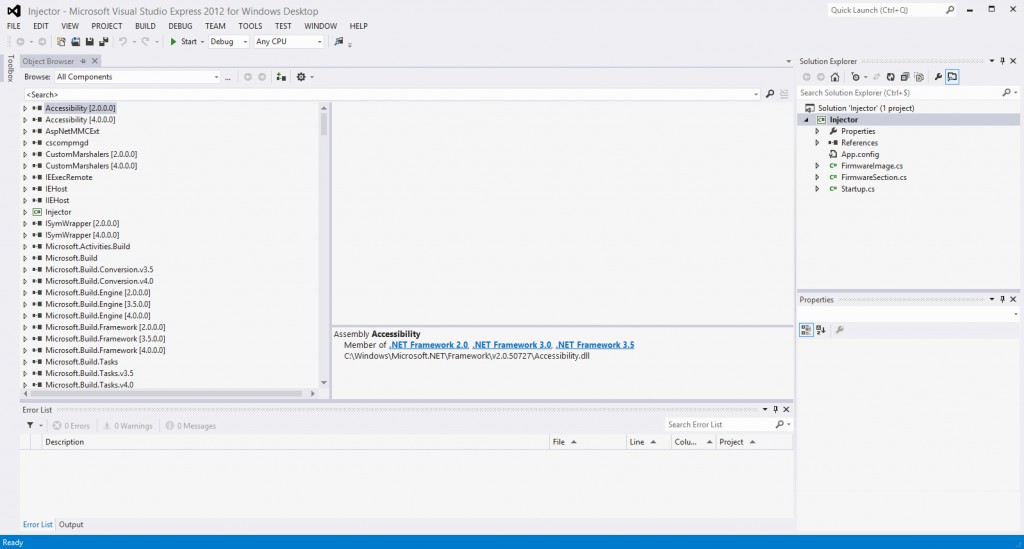Image resolution: width=1024 pixels, height=549 pixels.
Task: Expand Accessibility [2.0.0.0] assembly node
Action: [x=25, y=108]
